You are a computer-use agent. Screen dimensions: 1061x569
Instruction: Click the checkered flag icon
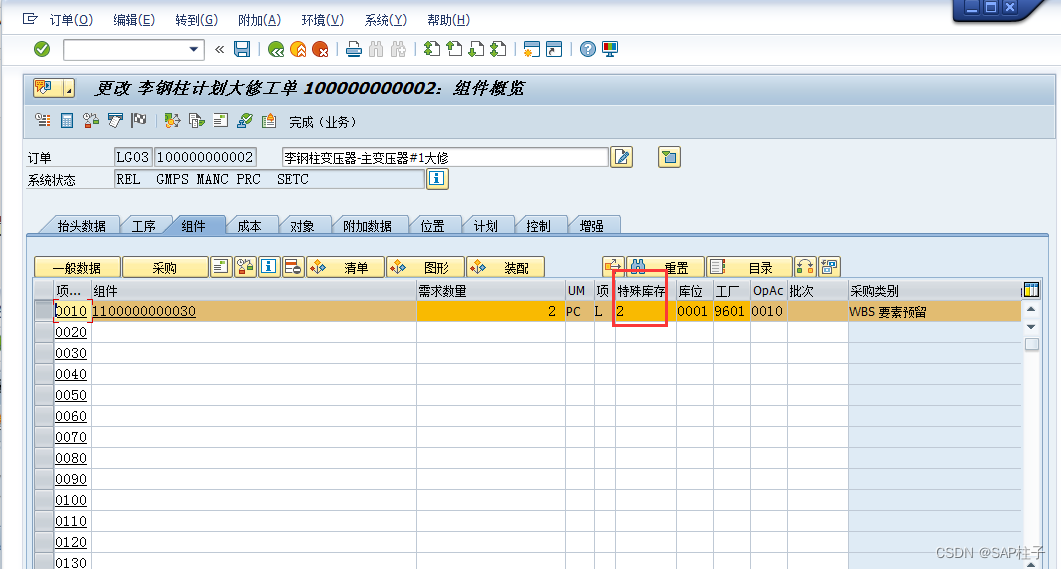[139, 120]
